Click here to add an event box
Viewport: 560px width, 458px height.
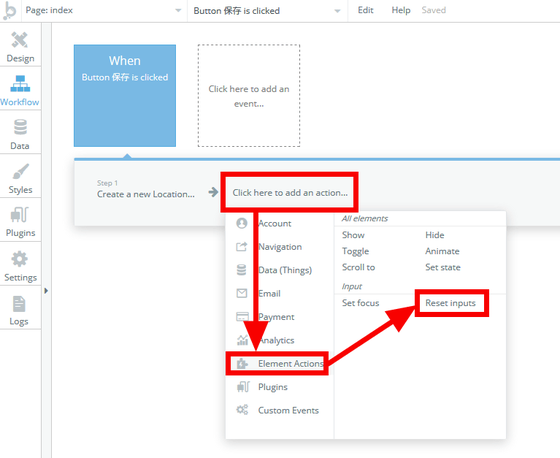point(249,96)
